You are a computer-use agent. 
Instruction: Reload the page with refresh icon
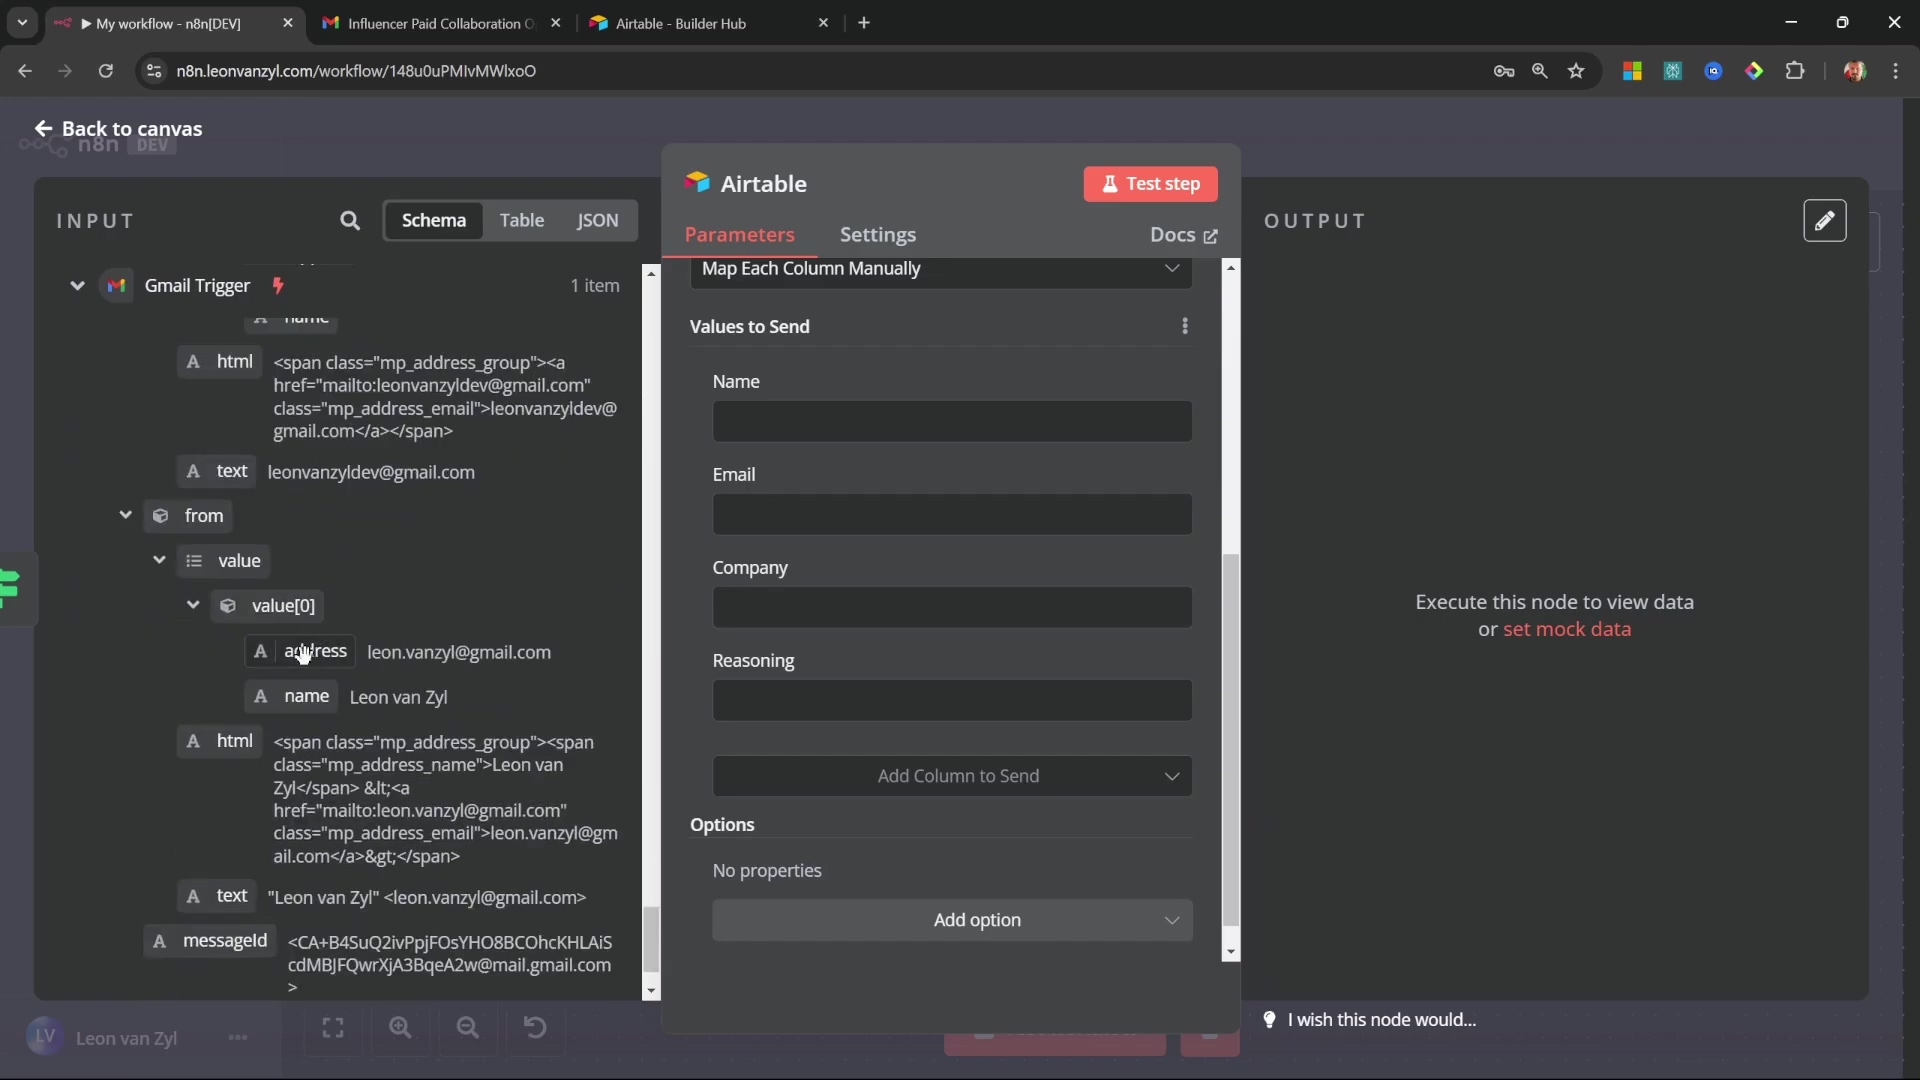pyautogui.click(x=105, y=71)
